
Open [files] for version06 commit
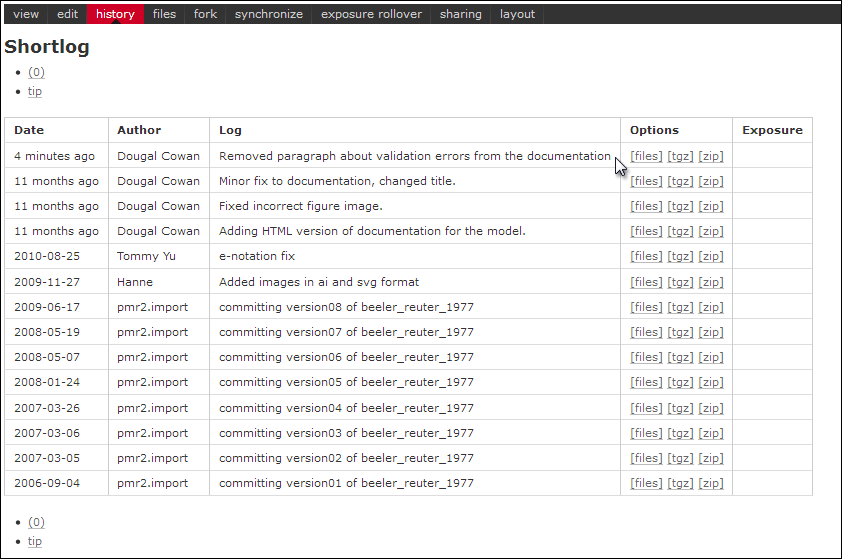[x=646, y=357]
